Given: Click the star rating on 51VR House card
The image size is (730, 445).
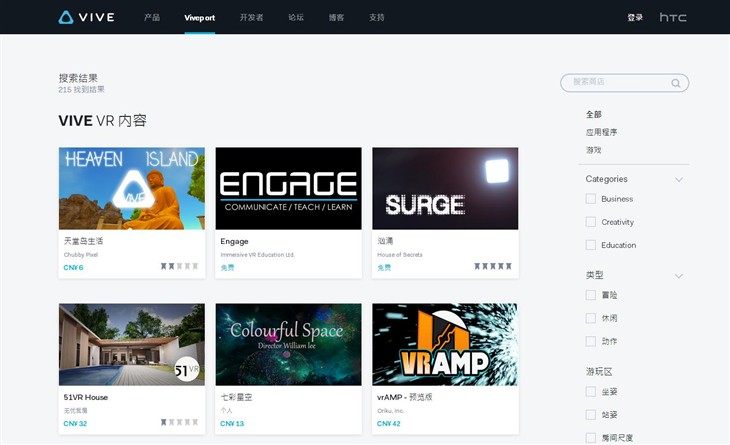Looking at the screenshot, I should pos(179,422).
